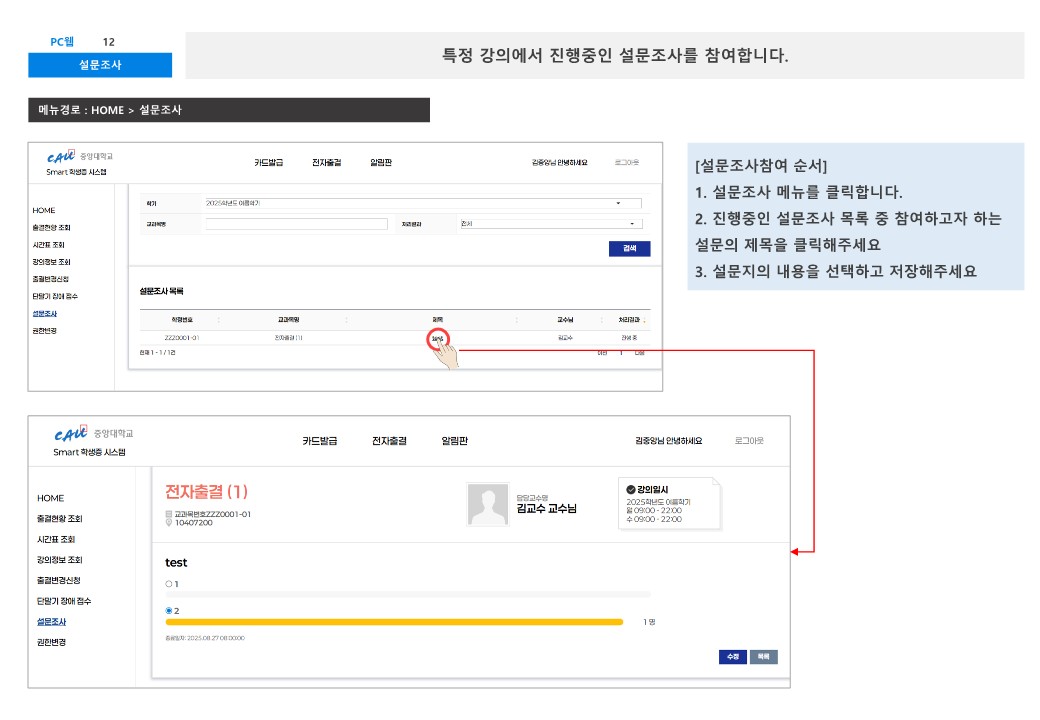Click 수정 edit button in survey detail

(x=733, y=656)
